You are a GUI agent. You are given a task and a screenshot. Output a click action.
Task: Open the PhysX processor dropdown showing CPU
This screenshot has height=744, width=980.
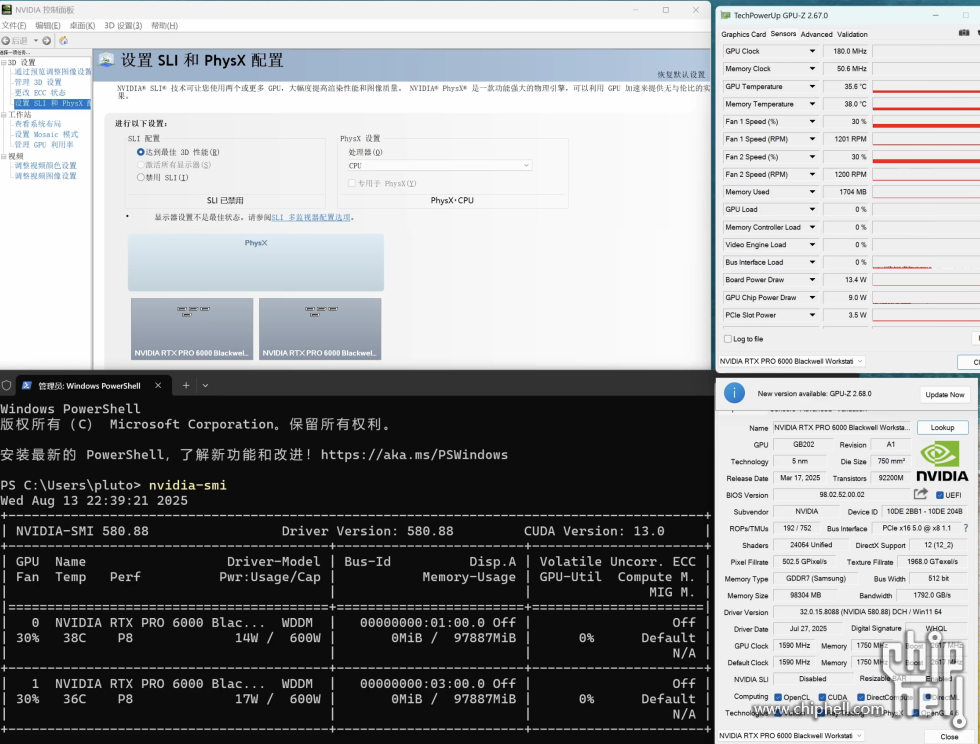pyautogui.click(x=439, y=166)
